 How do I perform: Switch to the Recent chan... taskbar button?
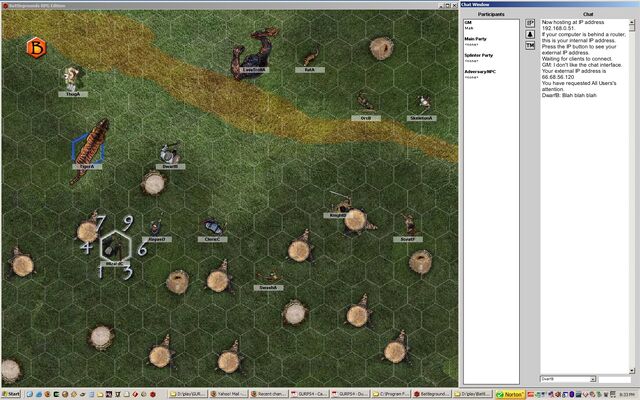(x=267, y=394)
